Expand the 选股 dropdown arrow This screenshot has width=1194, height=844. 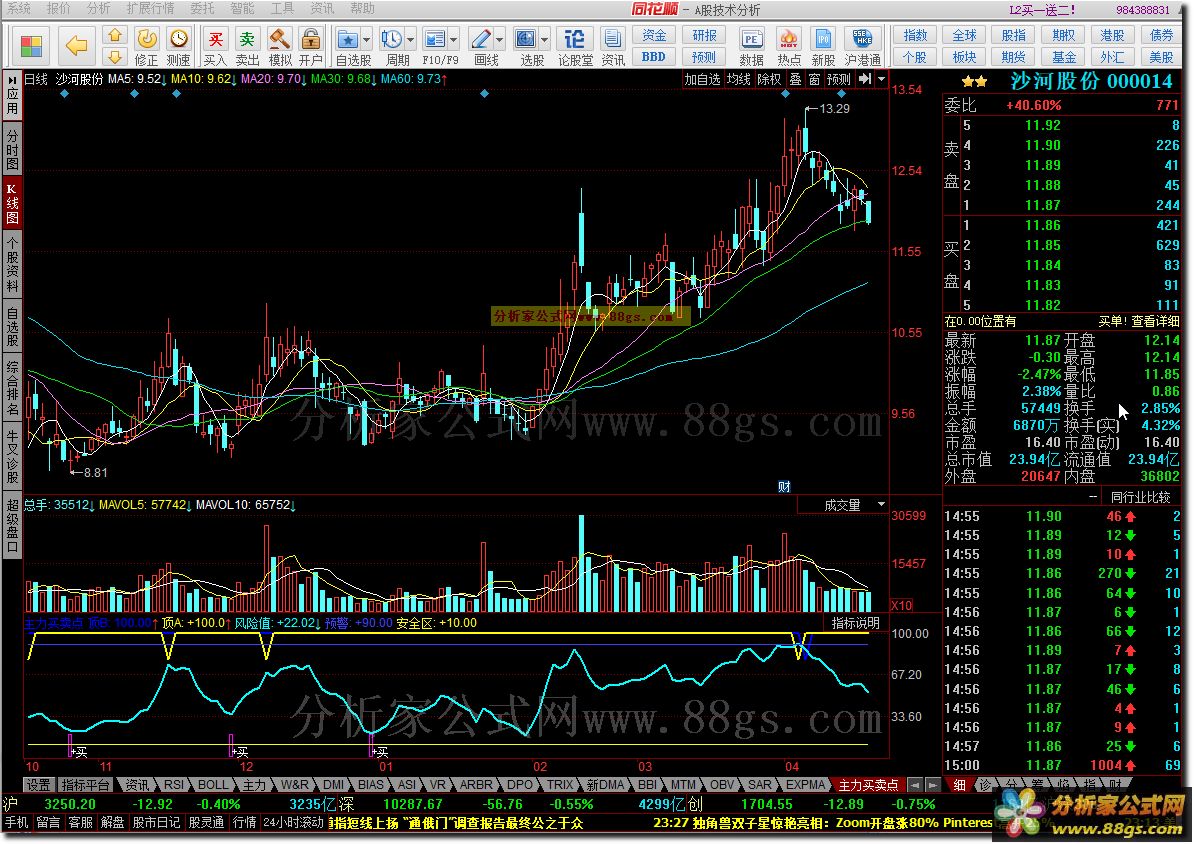coord(545,39)
